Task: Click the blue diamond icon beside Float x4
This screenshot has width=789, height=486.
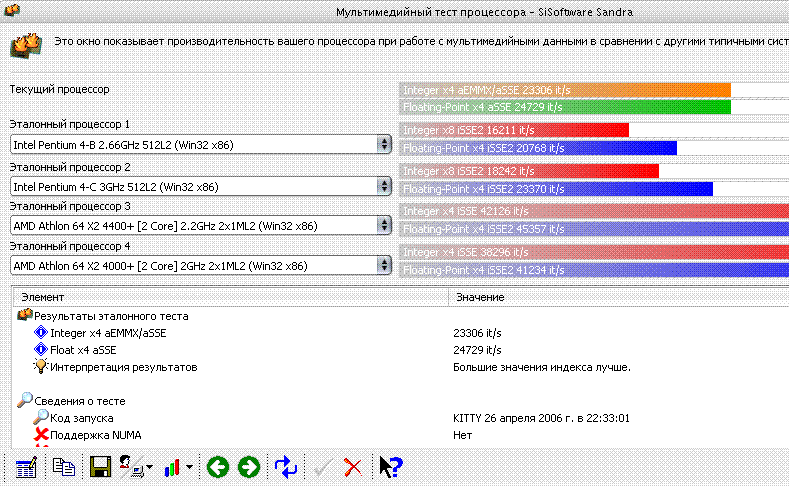Action: coord(41,349)
